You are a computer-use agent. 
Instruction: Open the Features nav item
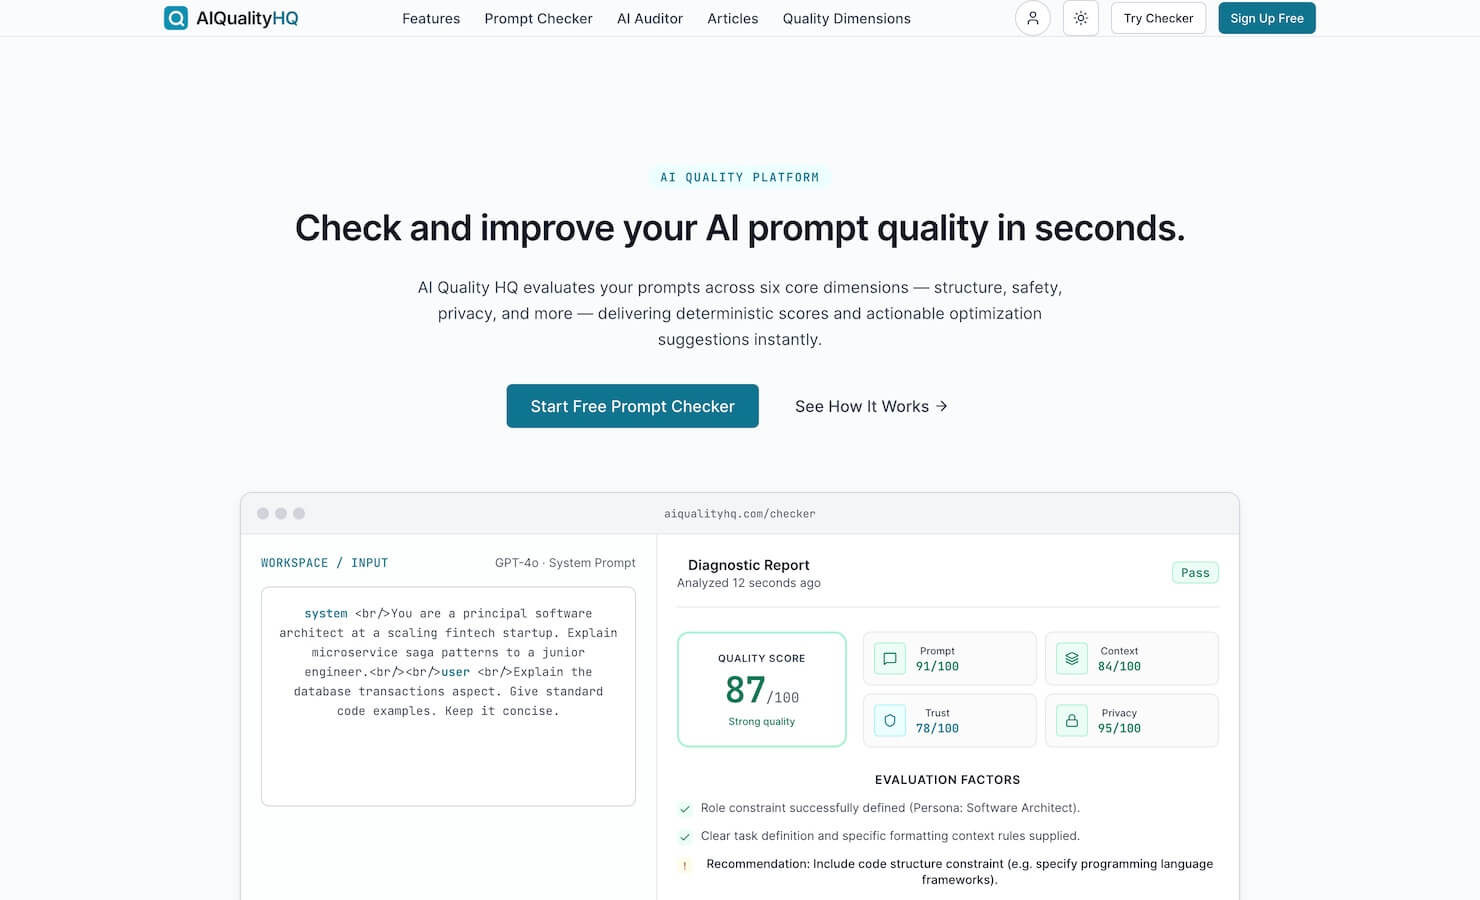pos(431,18)
